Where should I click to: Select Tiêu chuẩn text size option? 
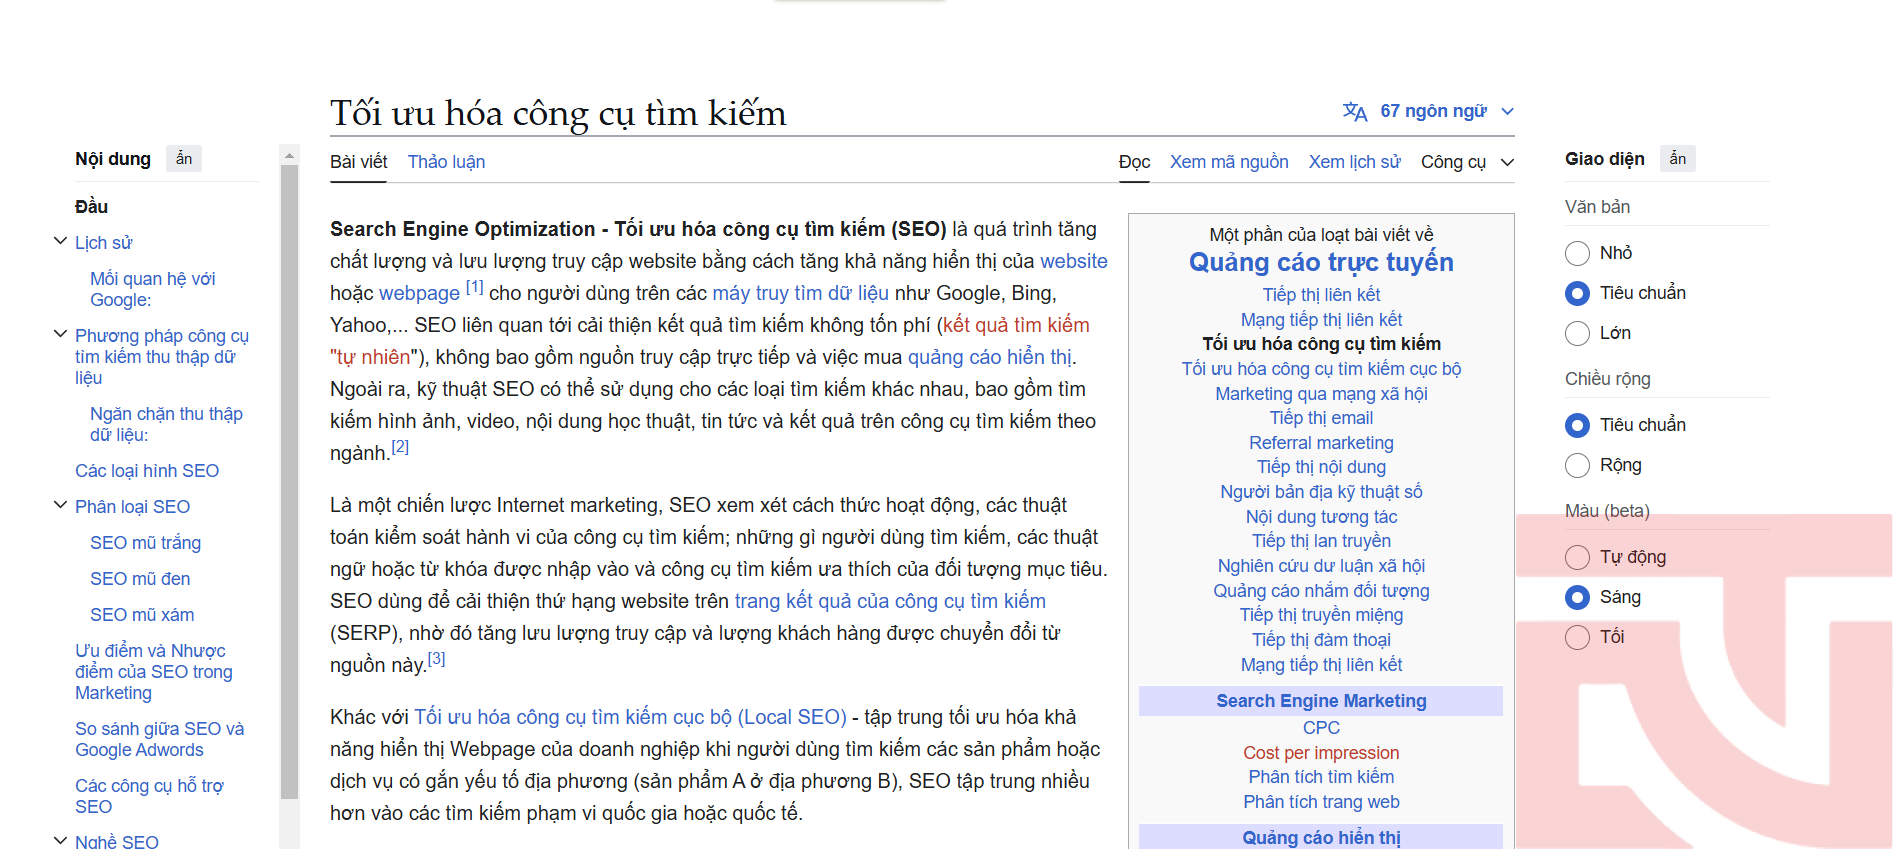tap(1577, 293)
